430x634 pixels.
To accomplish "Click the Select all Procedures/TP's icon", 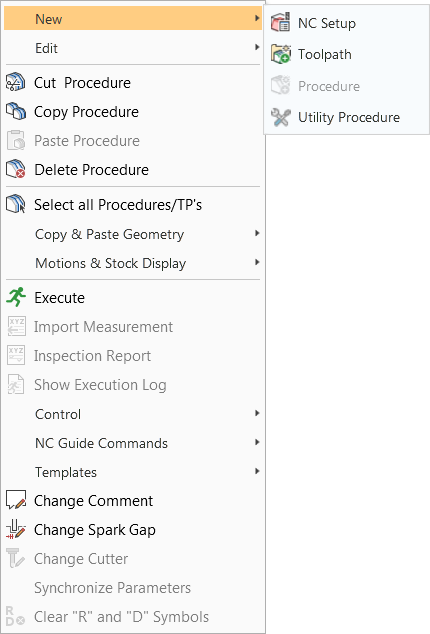I will pos(15,205).
